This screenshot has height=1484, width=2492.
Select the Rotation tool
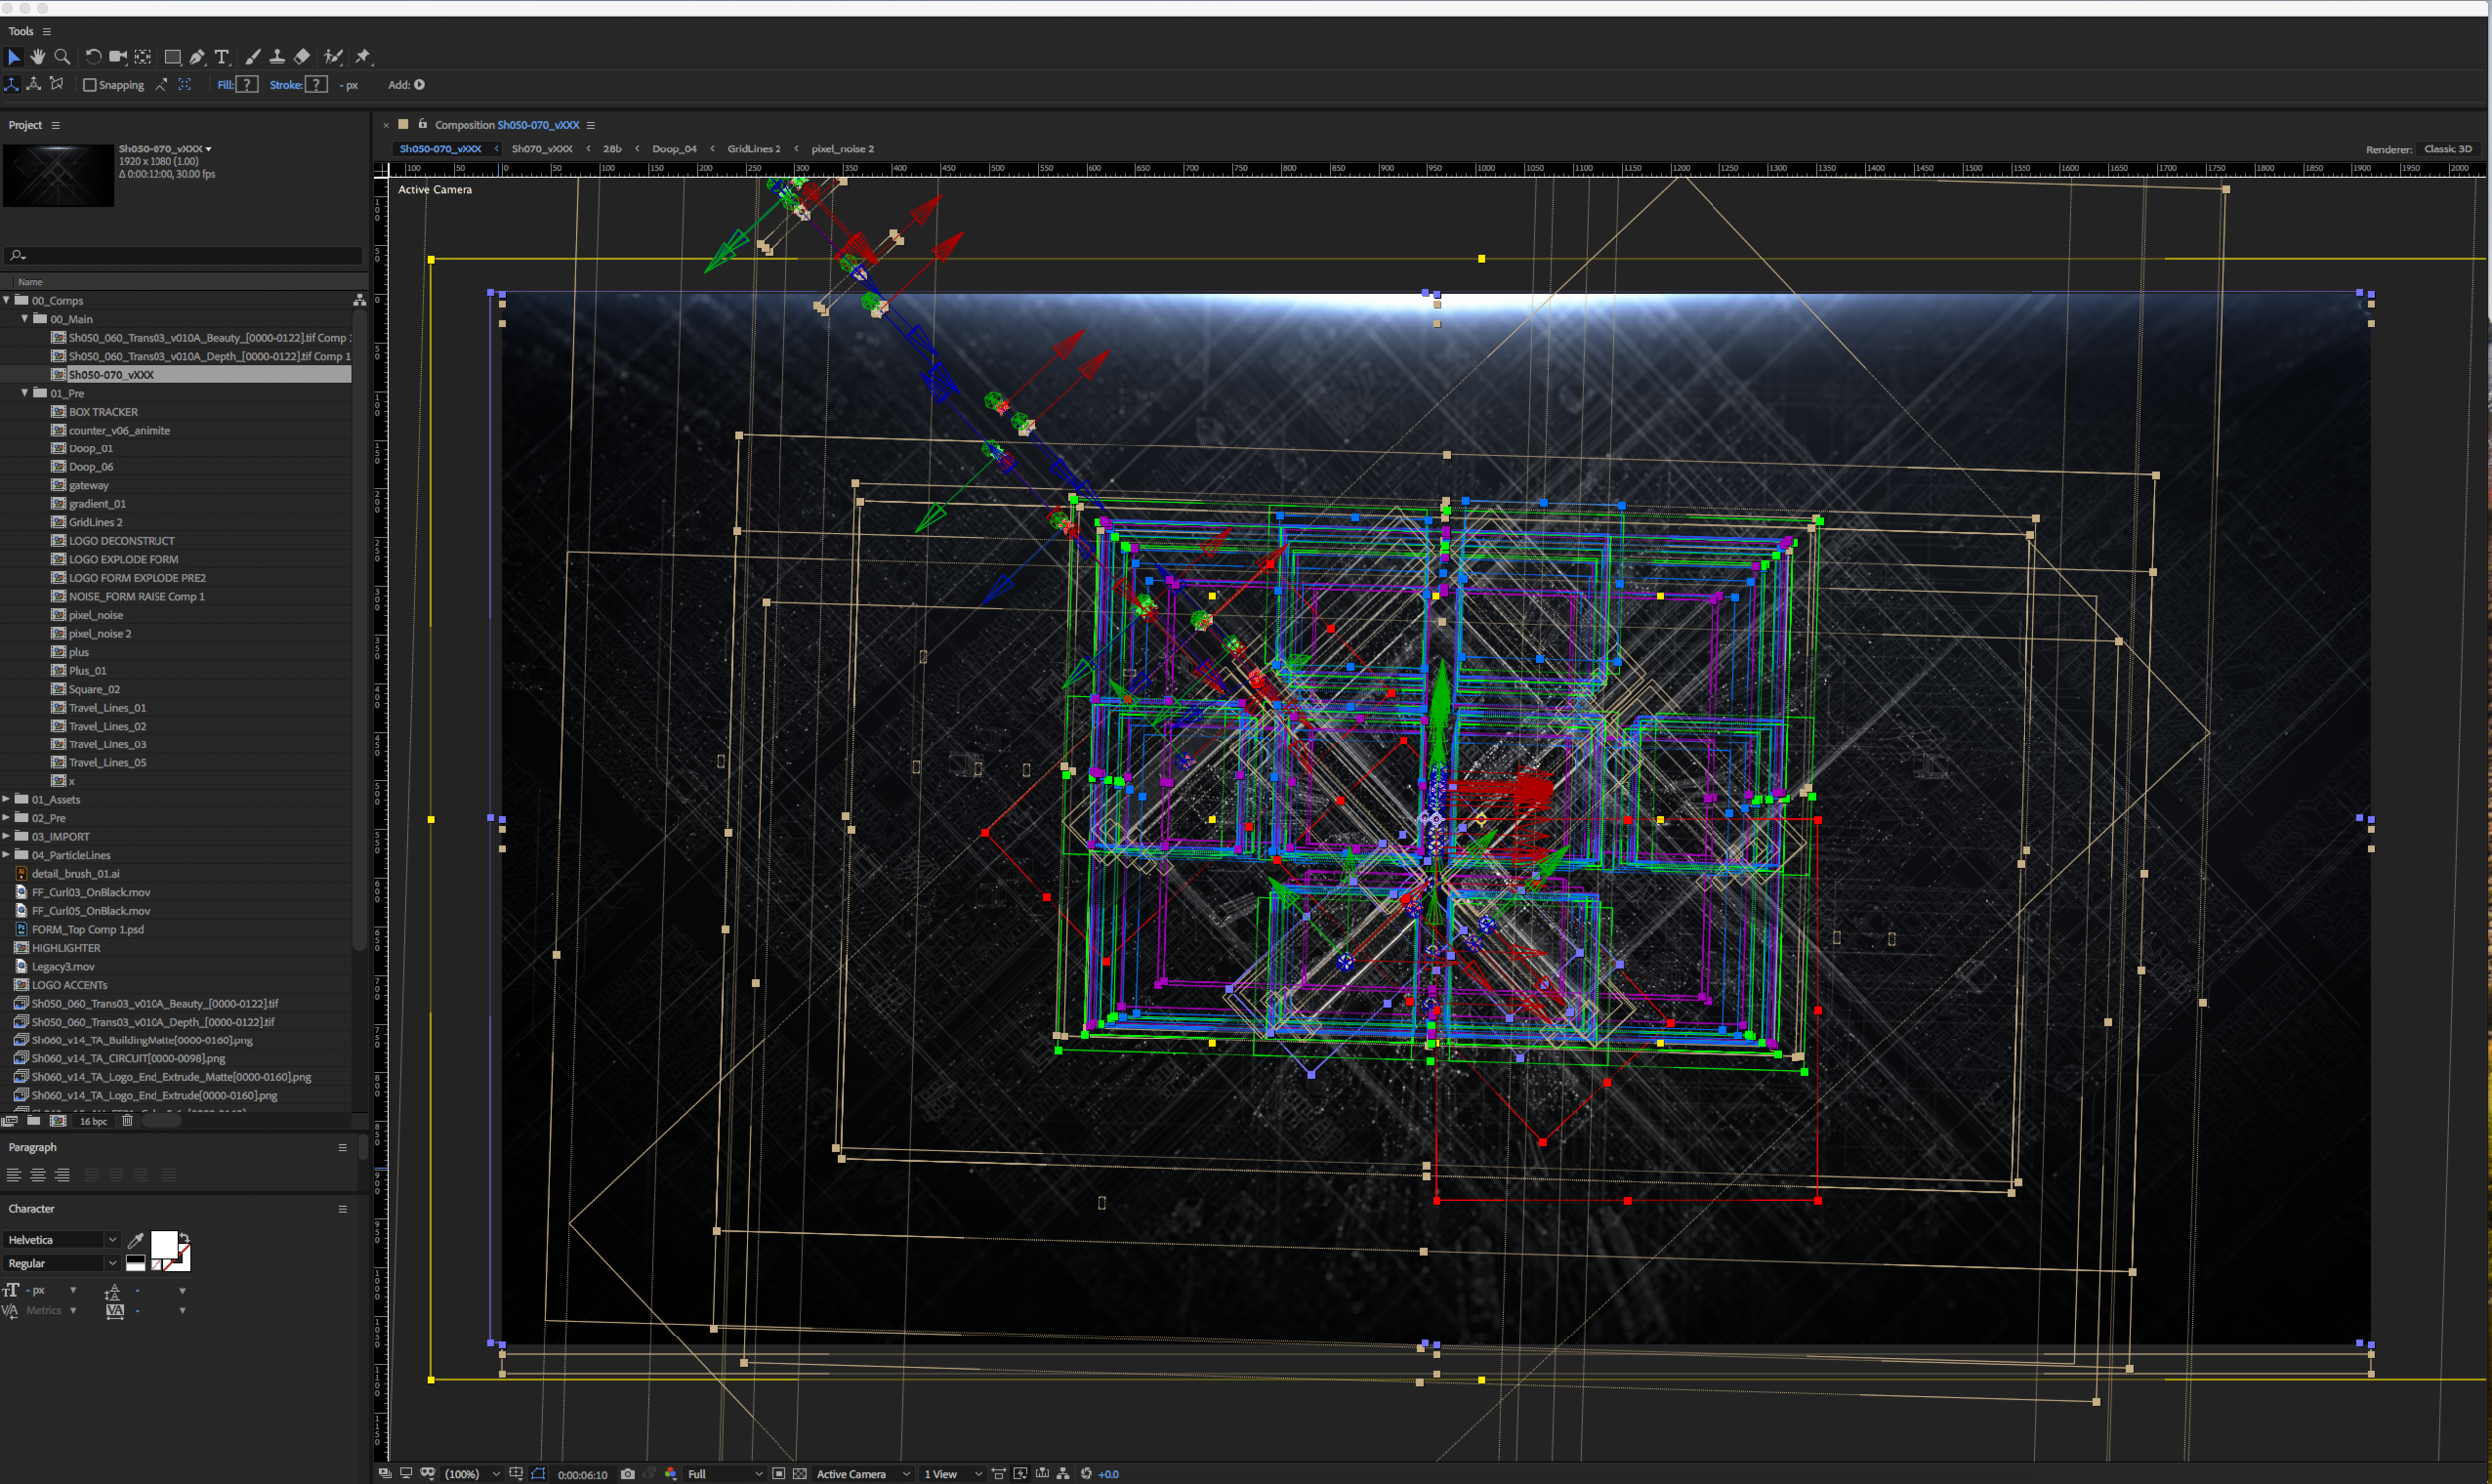[x=93, y=57]
